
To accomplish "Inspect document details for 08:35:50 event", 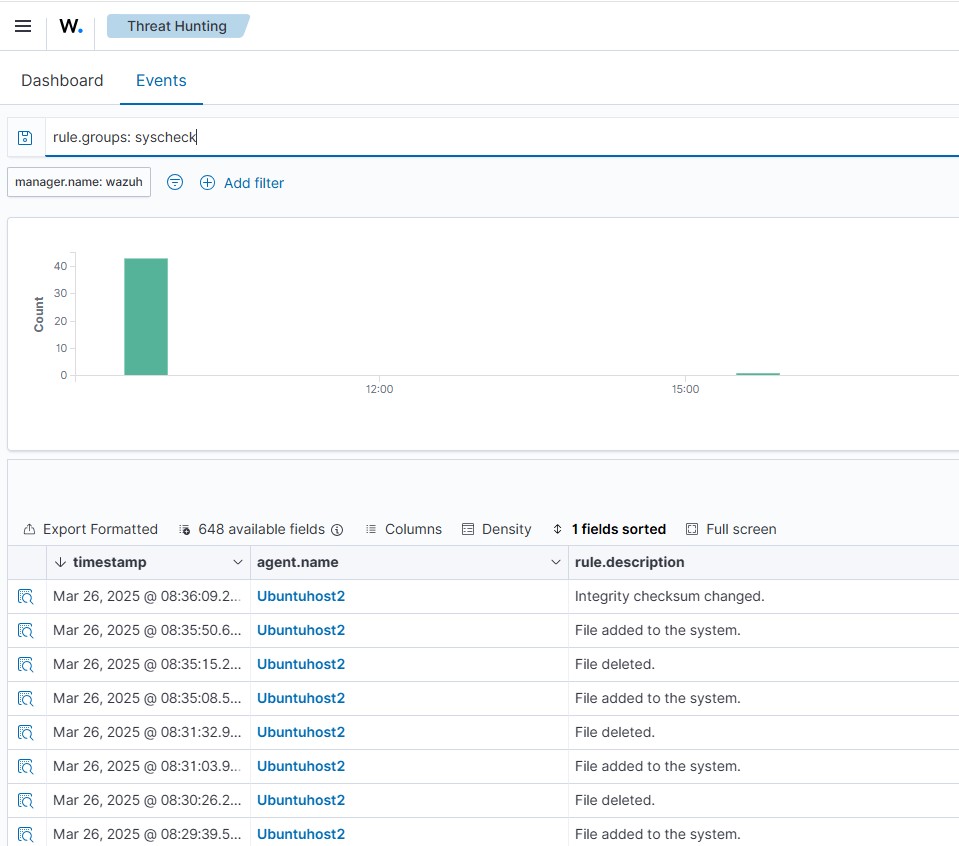I will pyautogui.click(x=26, y=631).
